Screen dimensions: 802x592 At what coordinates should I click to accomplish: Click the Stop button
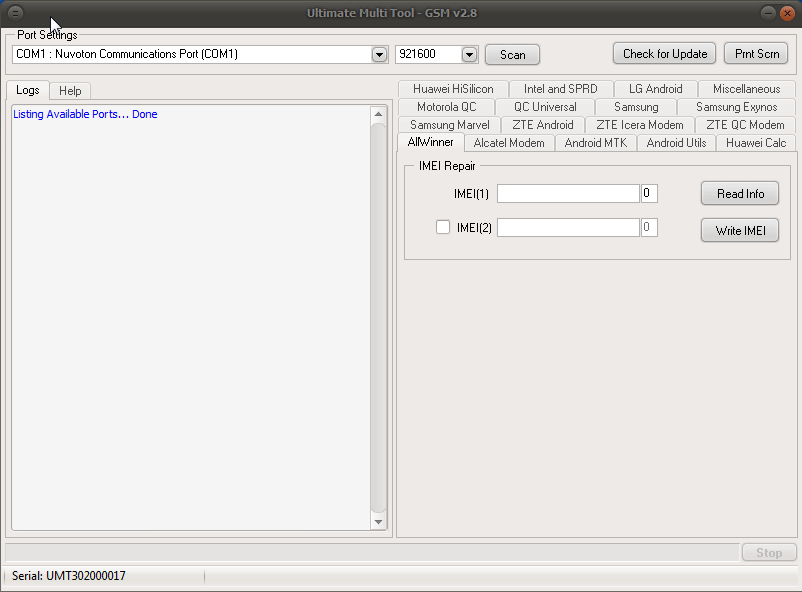coord(769,553)
